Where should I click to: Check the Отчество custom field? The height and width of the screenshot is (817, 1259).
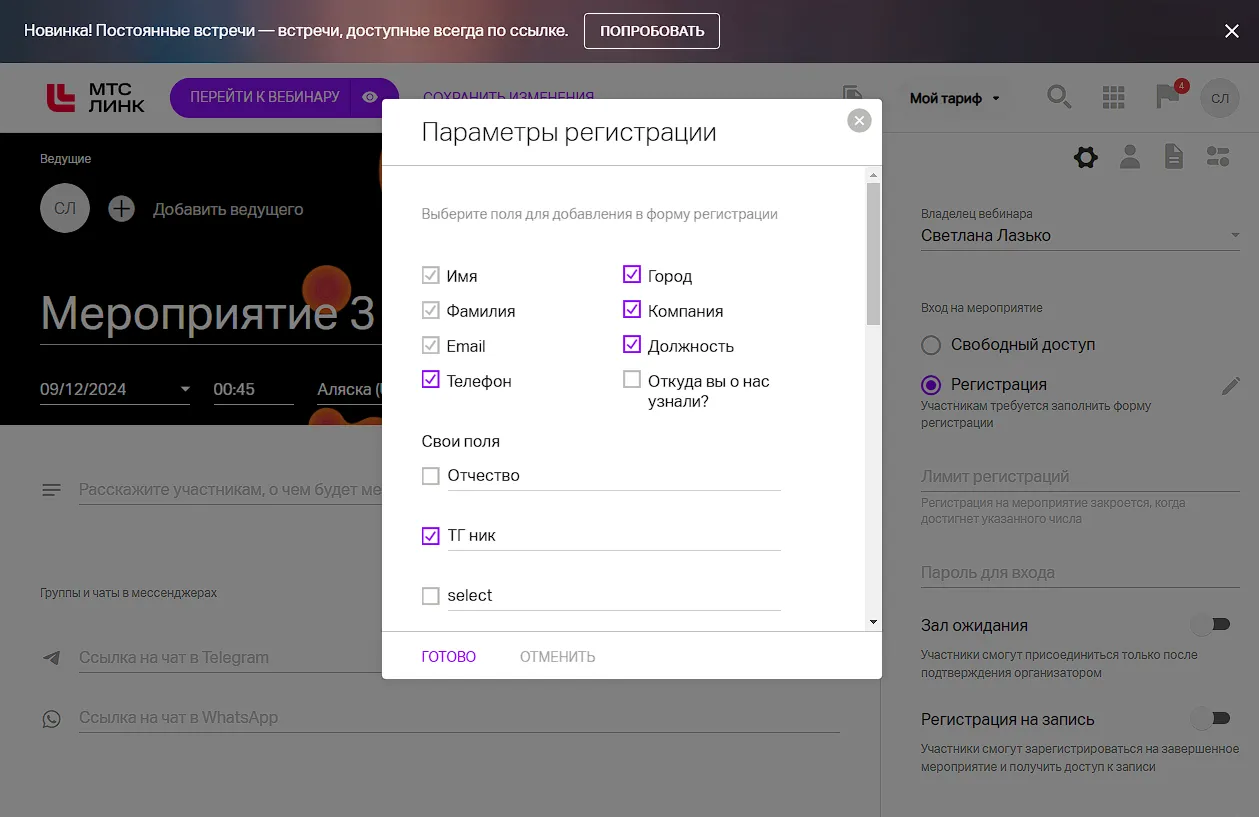click(431, 476)
